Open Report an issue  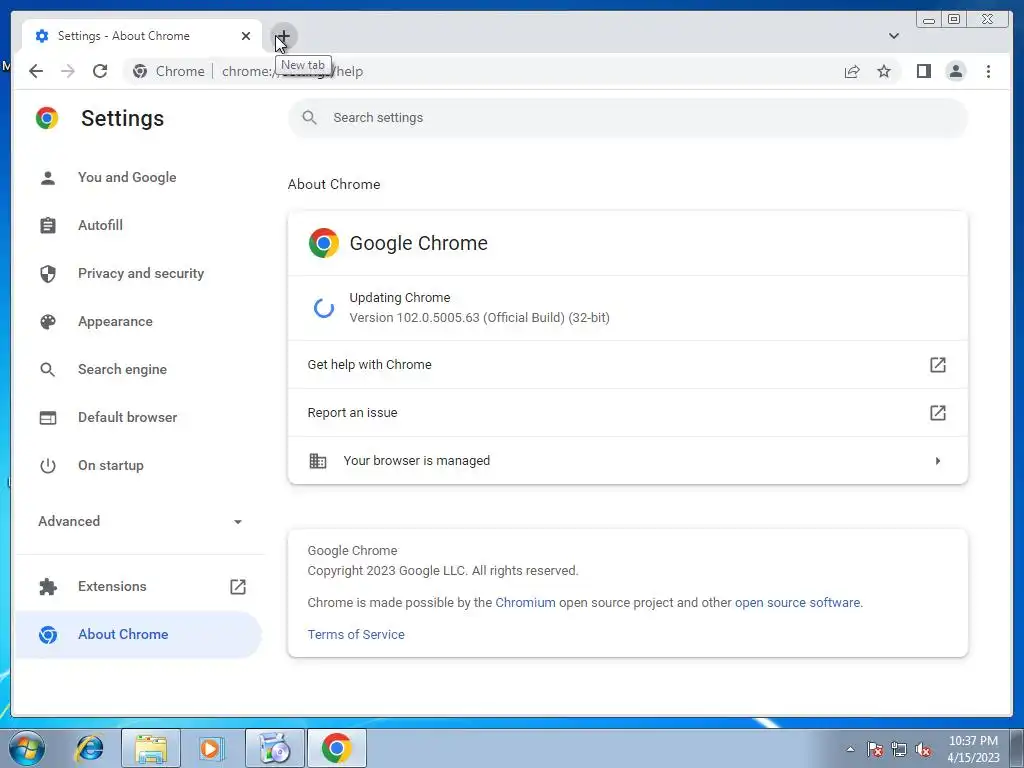(x=628, y=413)
